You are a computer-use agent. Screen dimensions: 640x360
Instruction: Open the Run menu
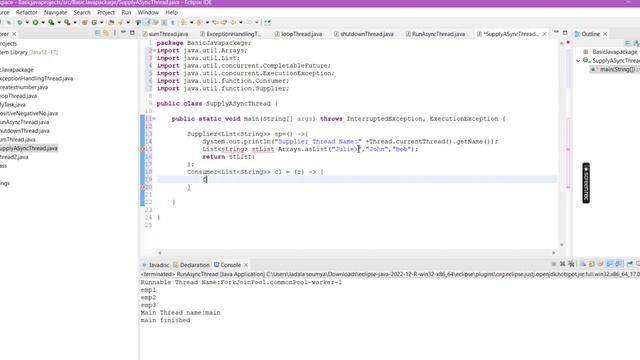pos(126,13)
